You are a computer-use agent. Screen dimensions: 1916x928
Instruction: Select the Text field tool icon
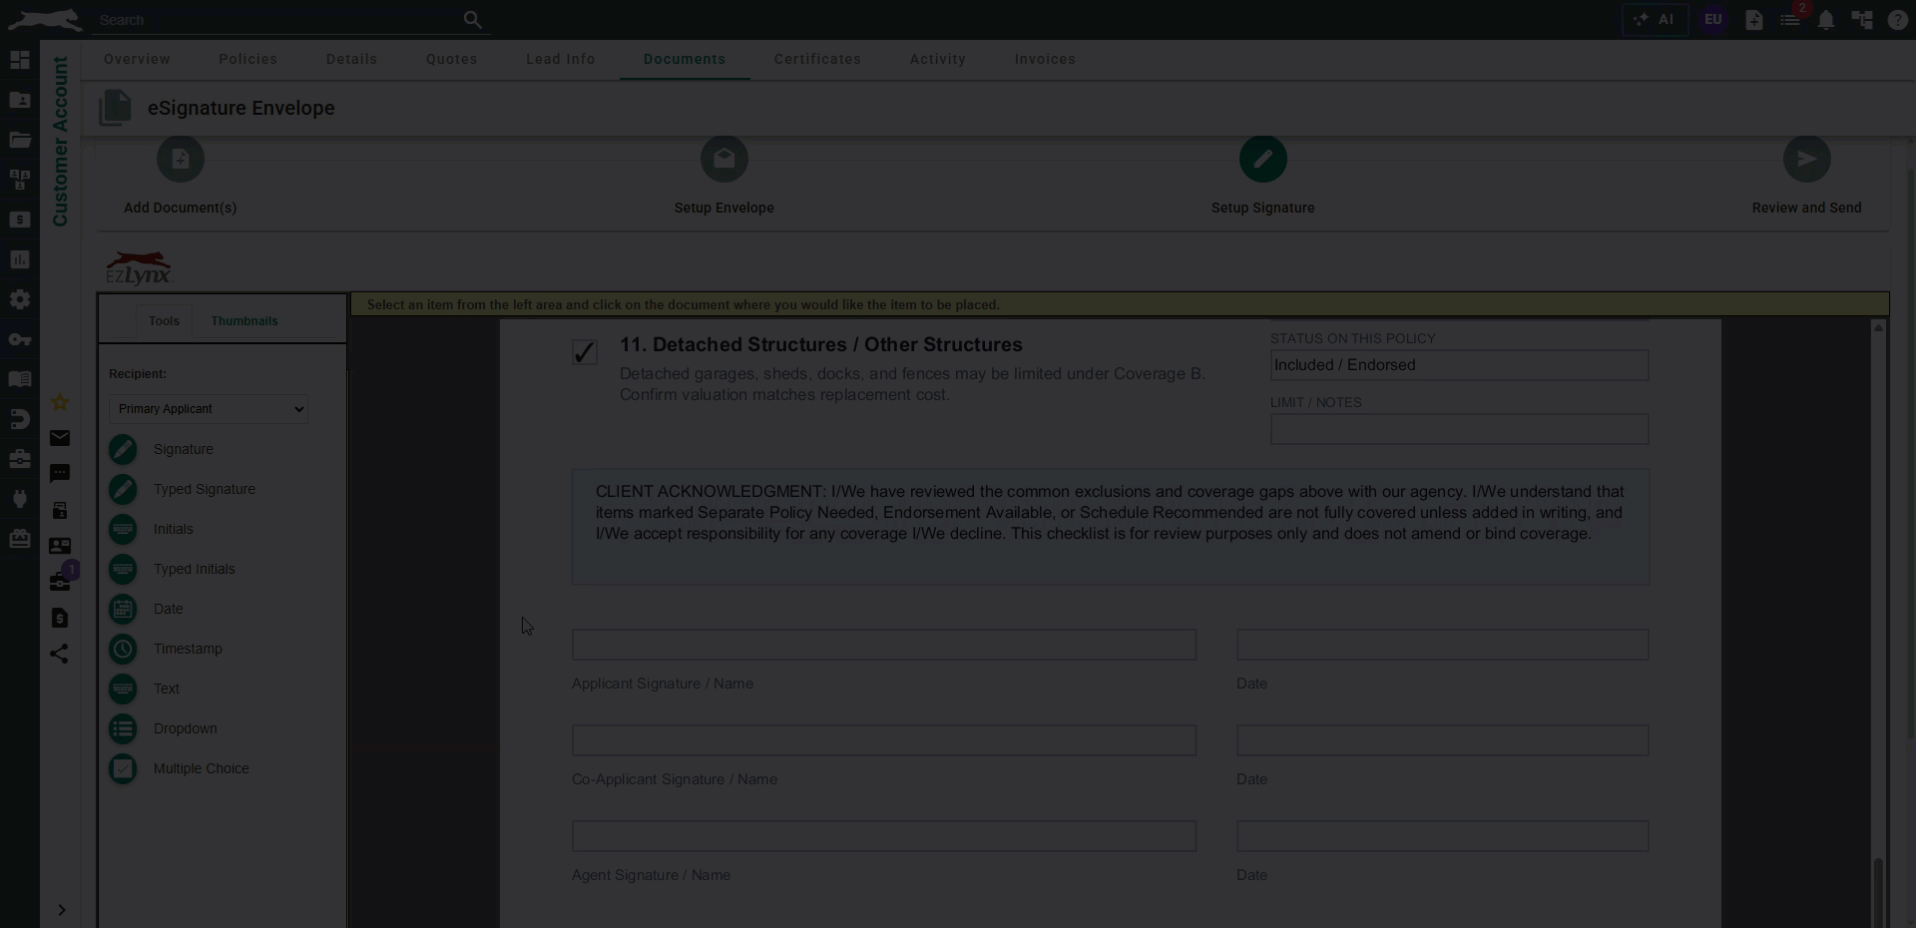(x=123, y=689)
